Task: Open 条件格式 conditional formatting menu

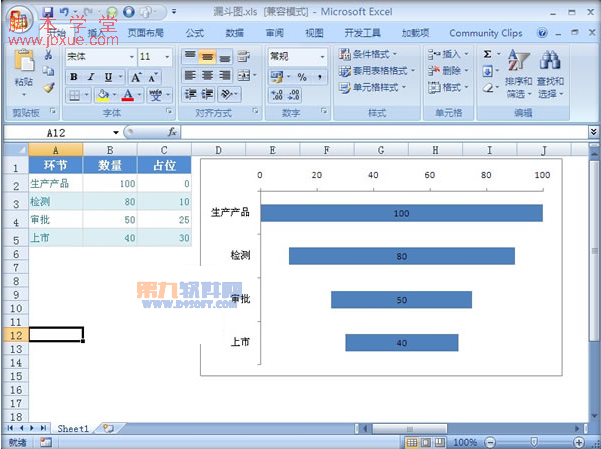Action: tap(368, 54)
